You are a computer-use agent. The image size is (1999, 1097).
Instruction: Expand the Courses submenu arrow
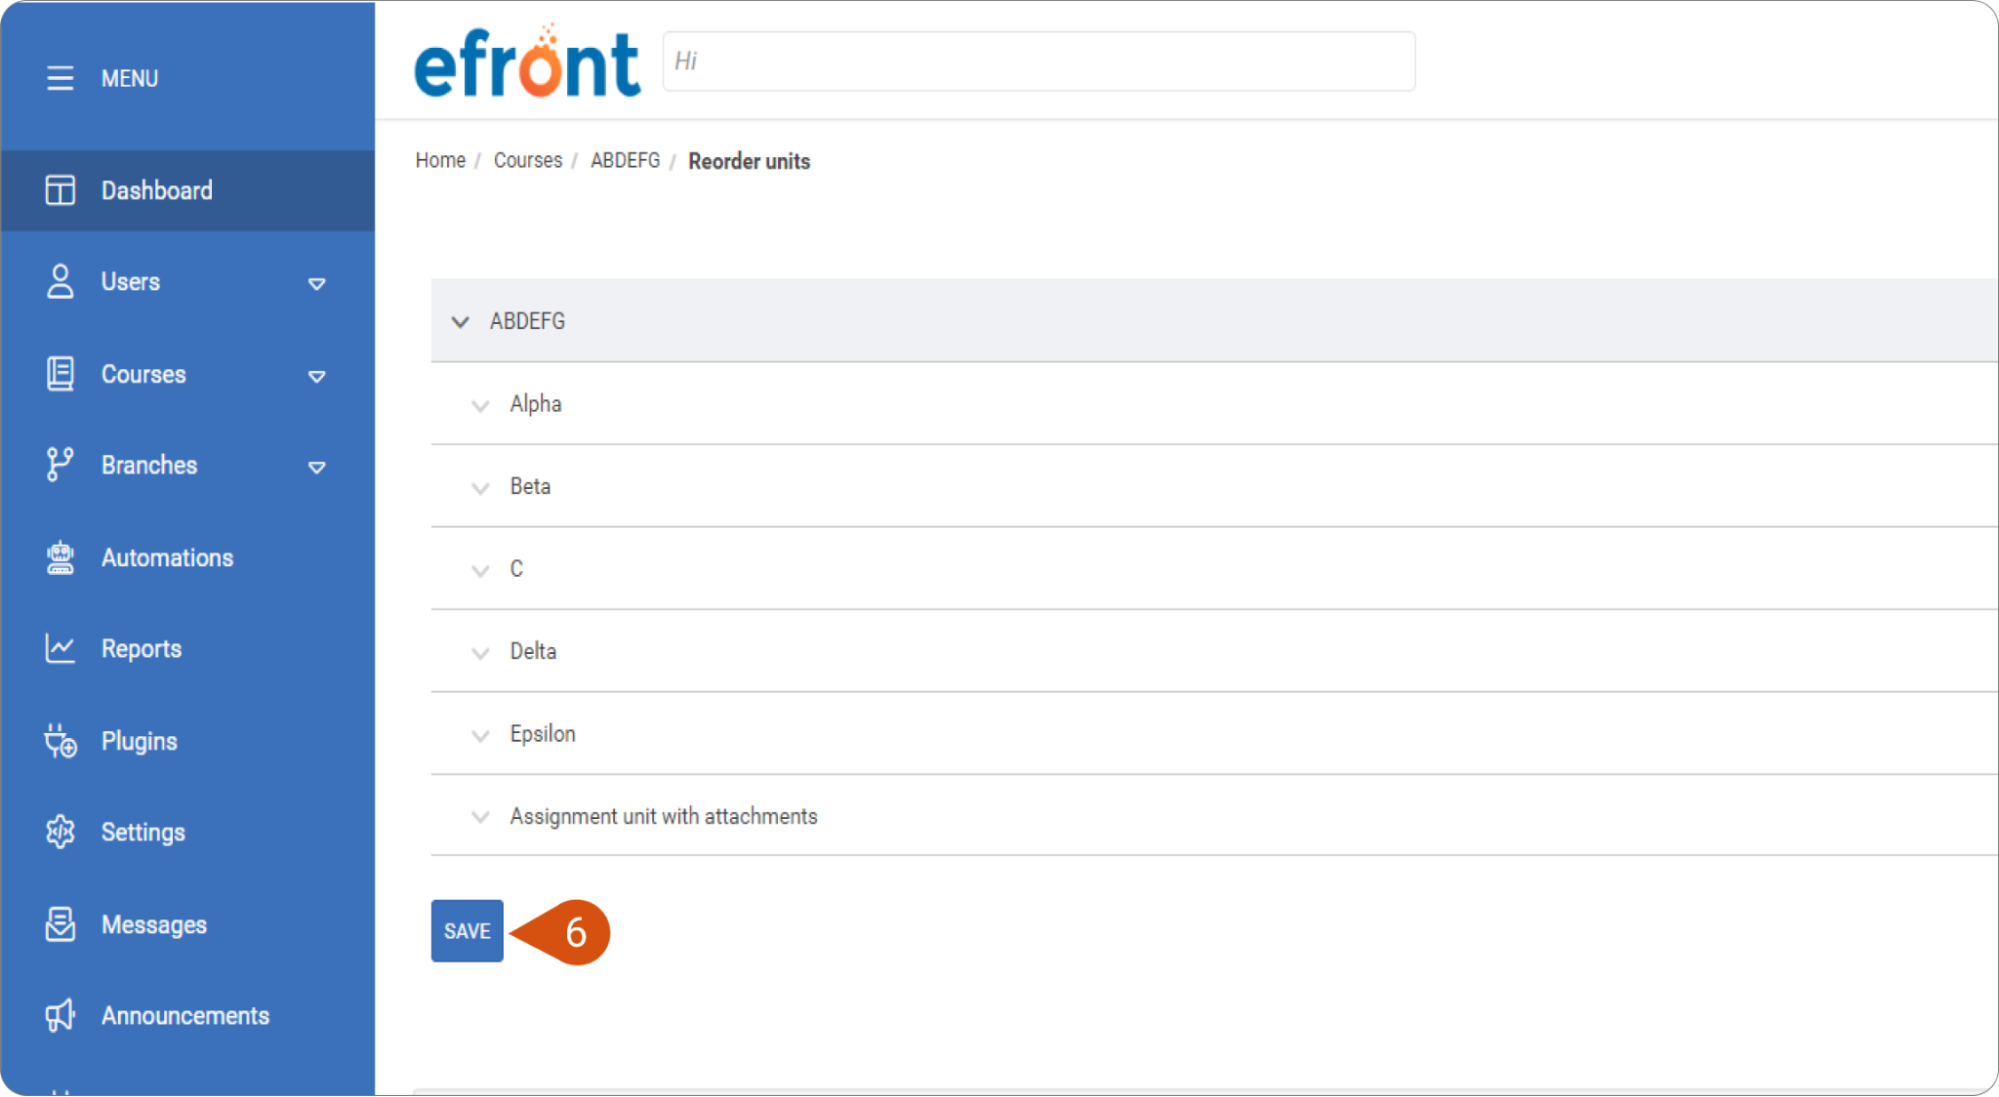tap(317, 376)
